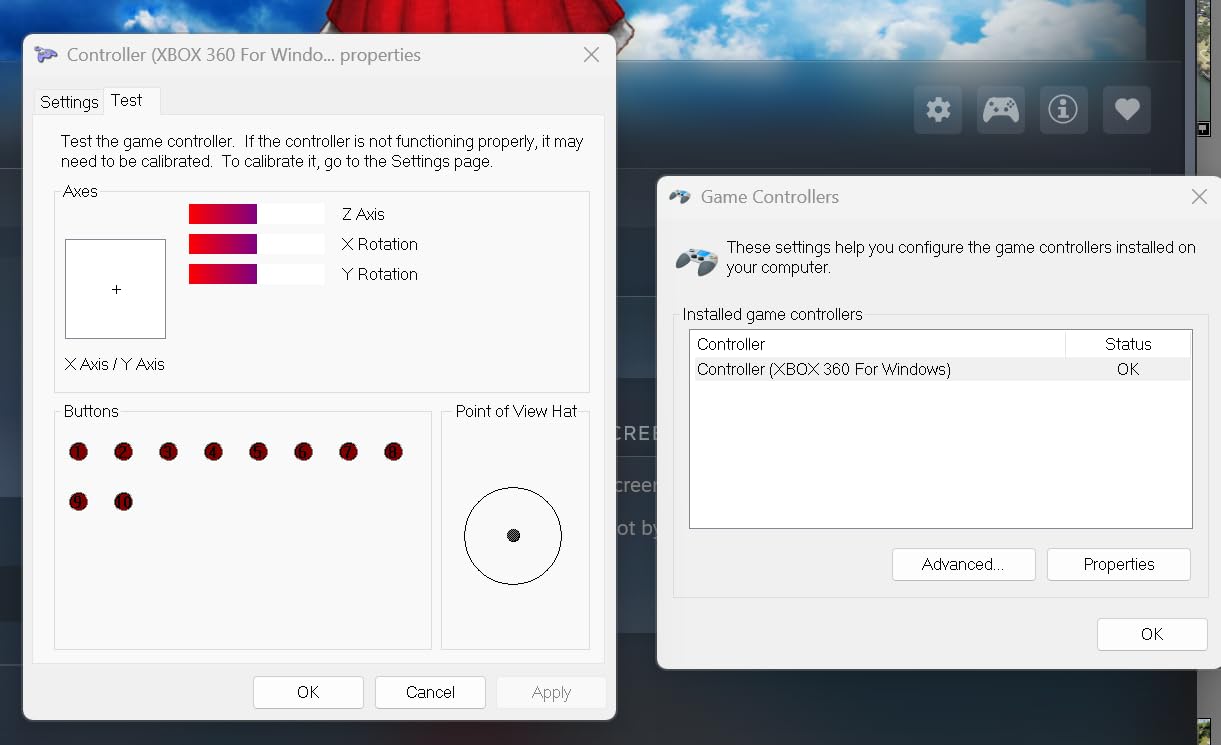Cancel the controller properties dialog
1221x745 pixels.
click(430, 692)
